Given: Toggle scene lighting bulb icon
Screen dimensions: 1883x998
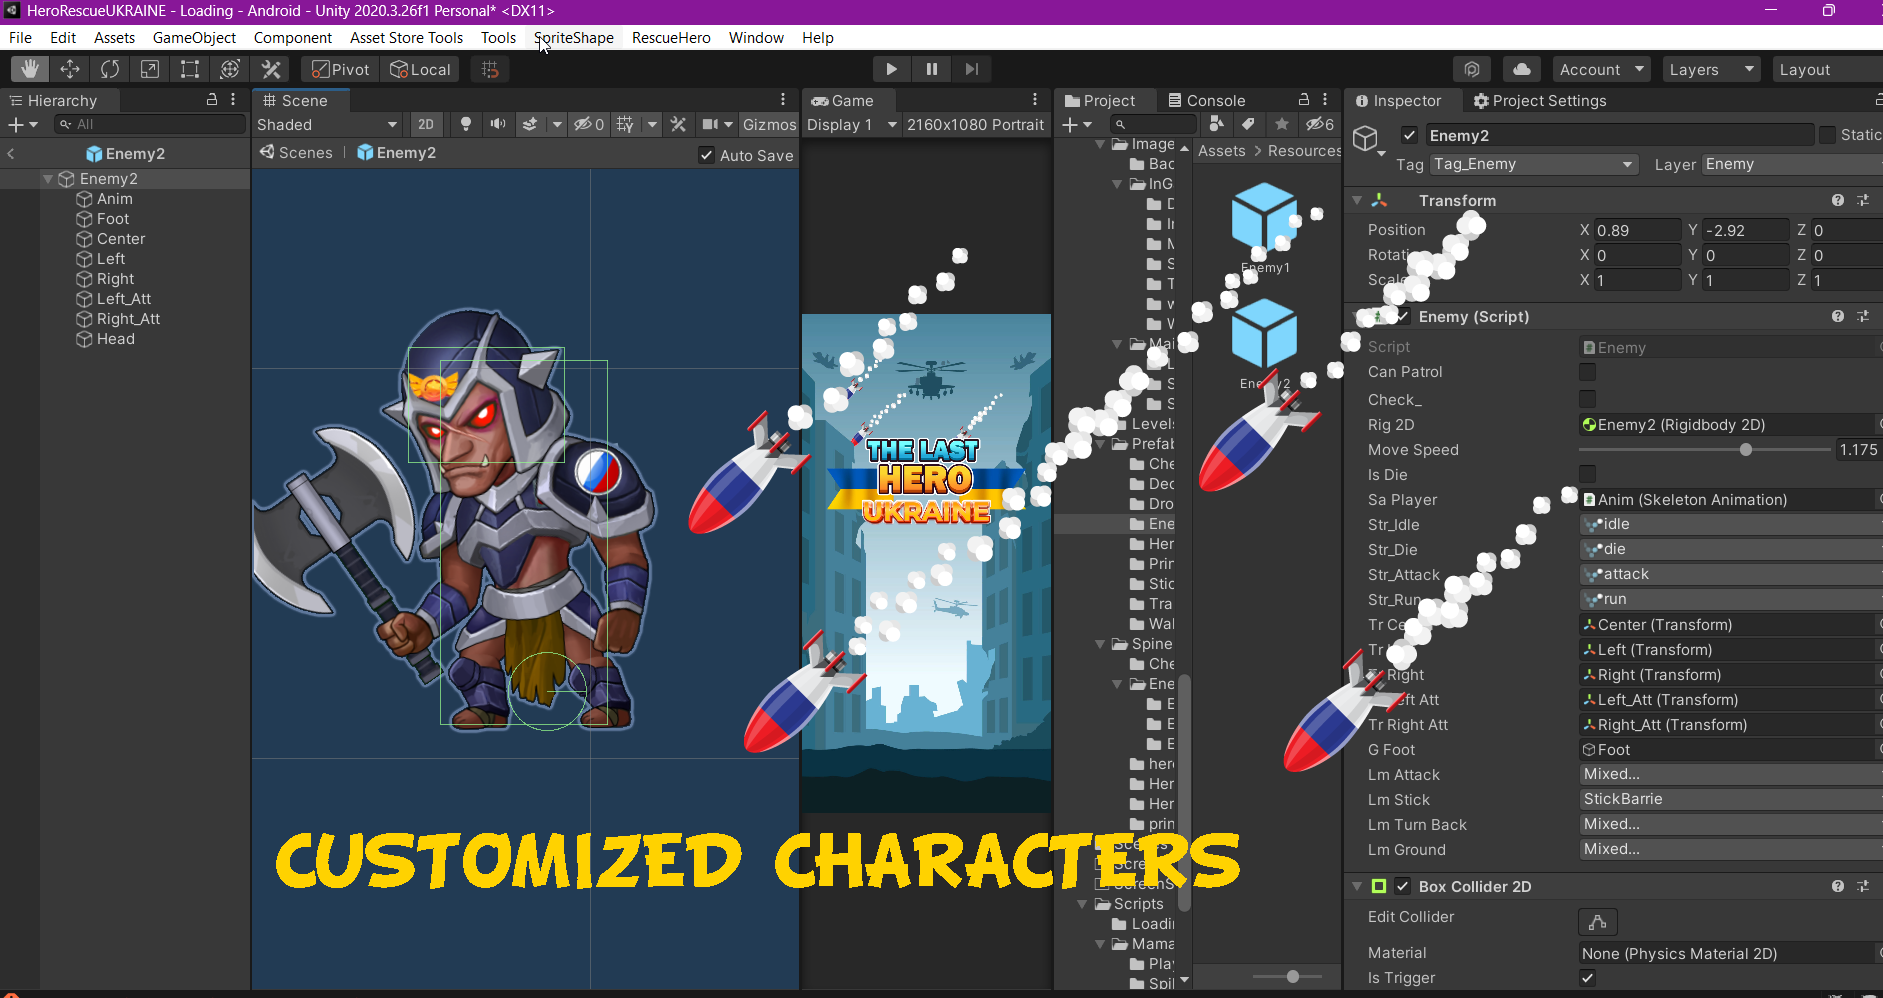Looking at the screenshot, I should pyautogui.click(x=466, y=124).
